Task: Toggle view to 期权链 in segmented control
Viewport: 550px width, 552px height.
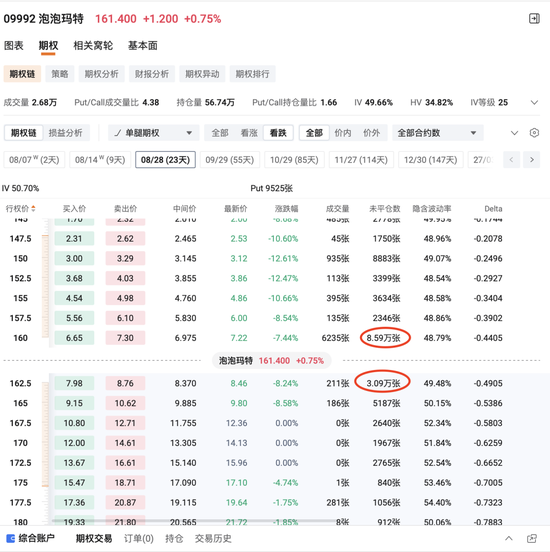Action: (x=24, y=133)
